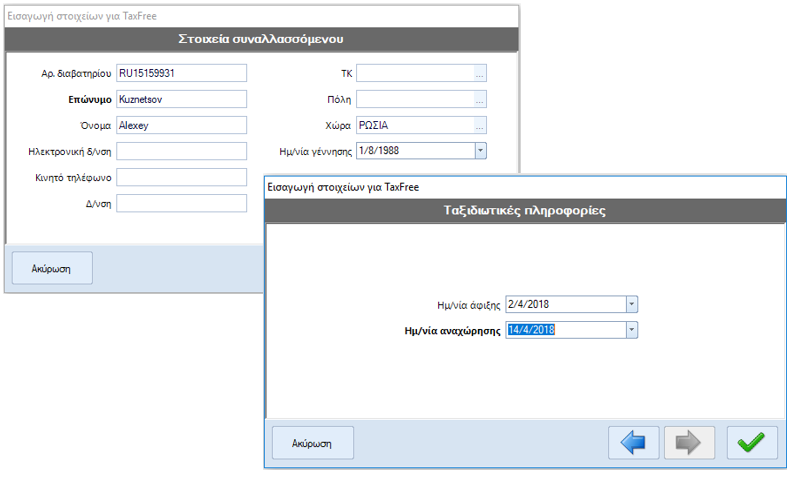Viewport: 790px width, 479px height.
Task: Expand the Ημ/νία γέννησης date dropdown
Action: coord(481,151)
